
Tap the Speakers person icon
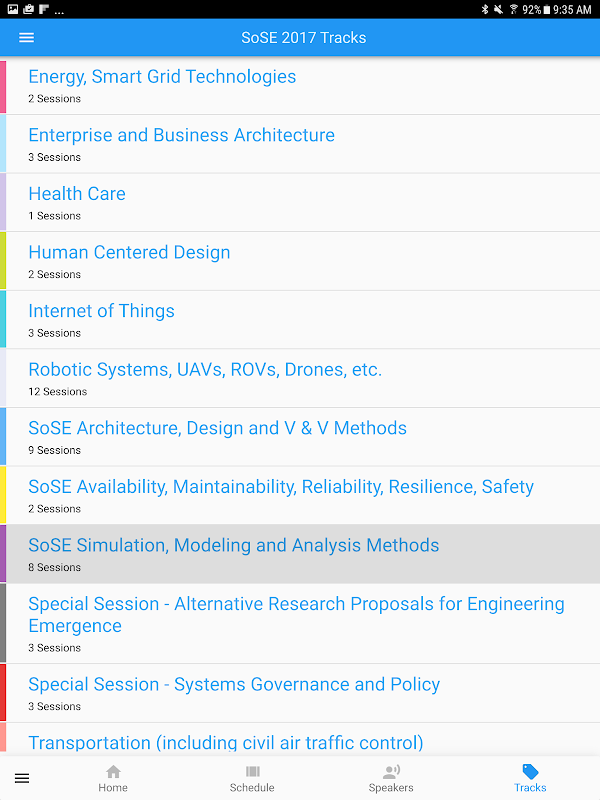(391, 772)
